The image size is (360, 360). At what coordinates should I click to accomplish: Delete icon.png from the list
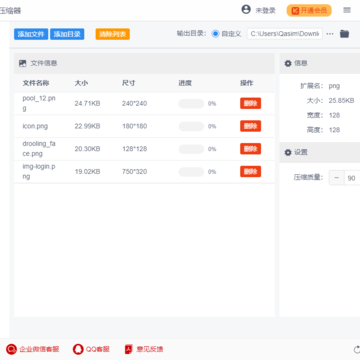pos(250,126)
